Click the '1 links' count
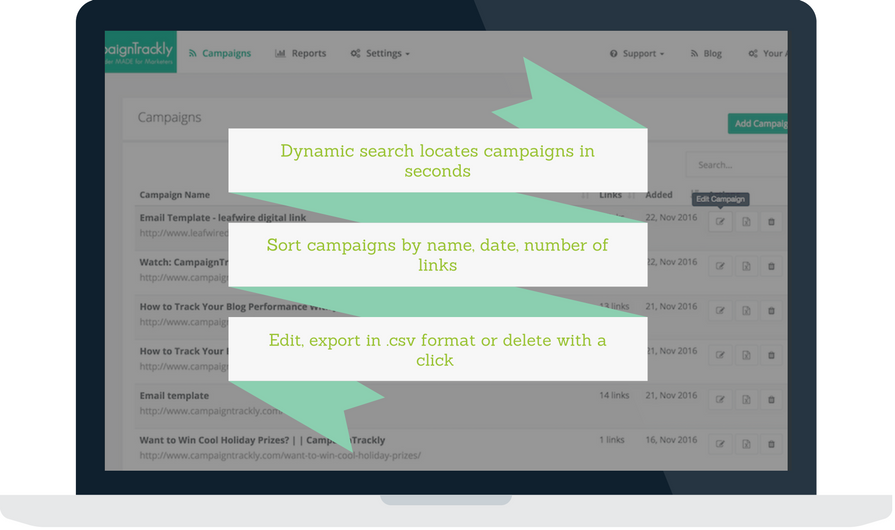This screenshot has height=530, width=895. point(611,439)
